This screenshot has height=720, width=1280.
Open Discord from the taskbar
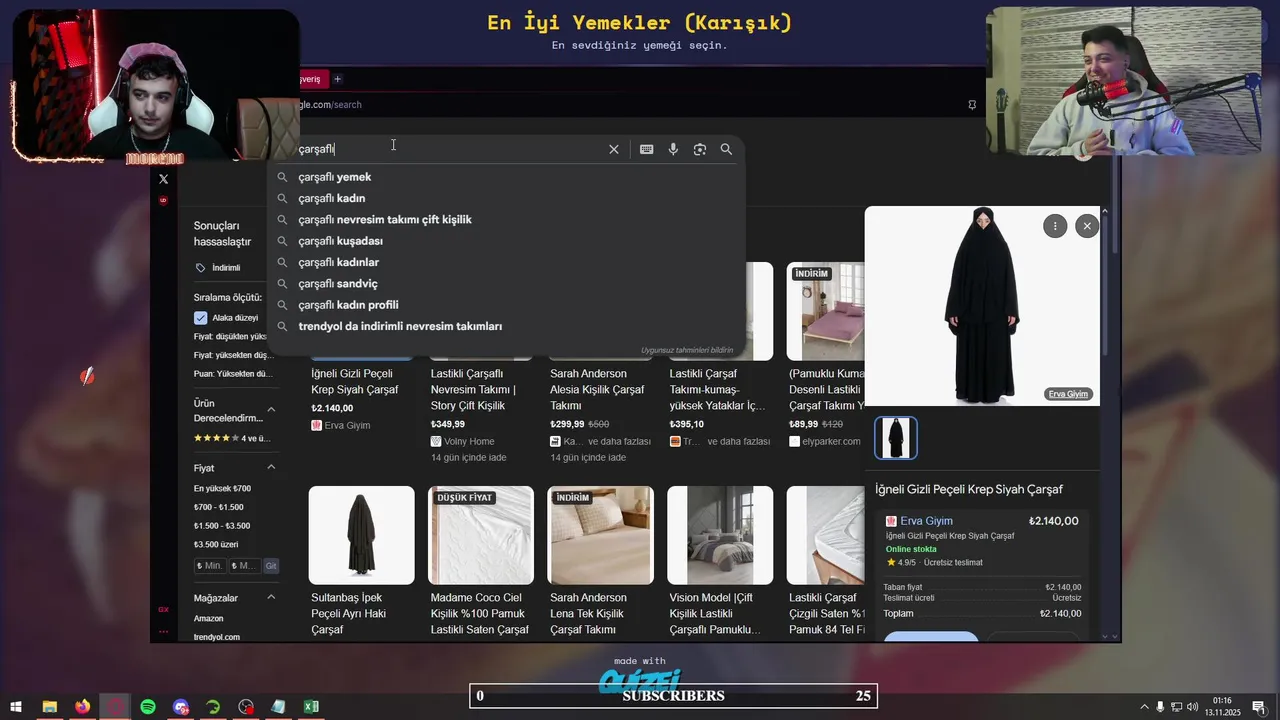[x=181, y=707]
